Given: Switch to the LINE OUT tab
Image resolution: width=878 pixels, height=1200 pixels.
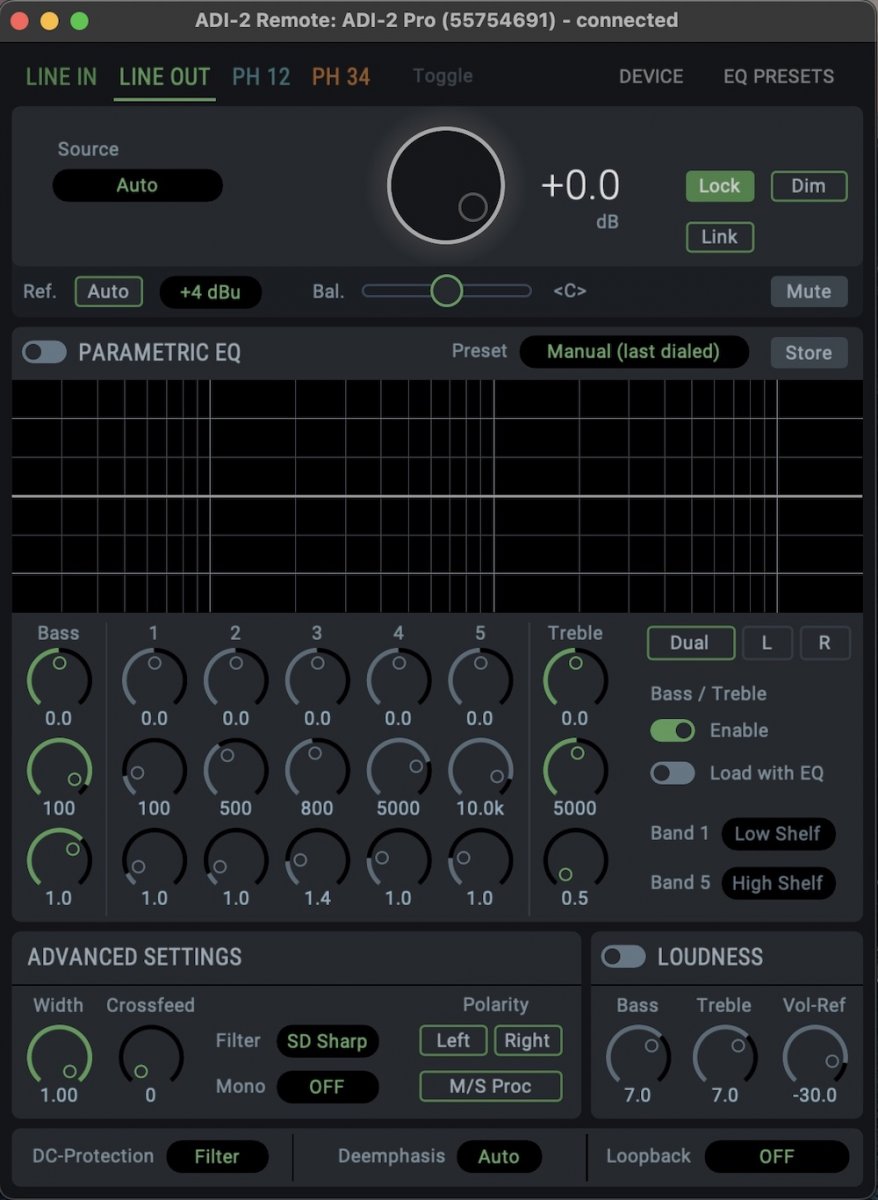Looking at the screenshot, I should coord(165,77).
